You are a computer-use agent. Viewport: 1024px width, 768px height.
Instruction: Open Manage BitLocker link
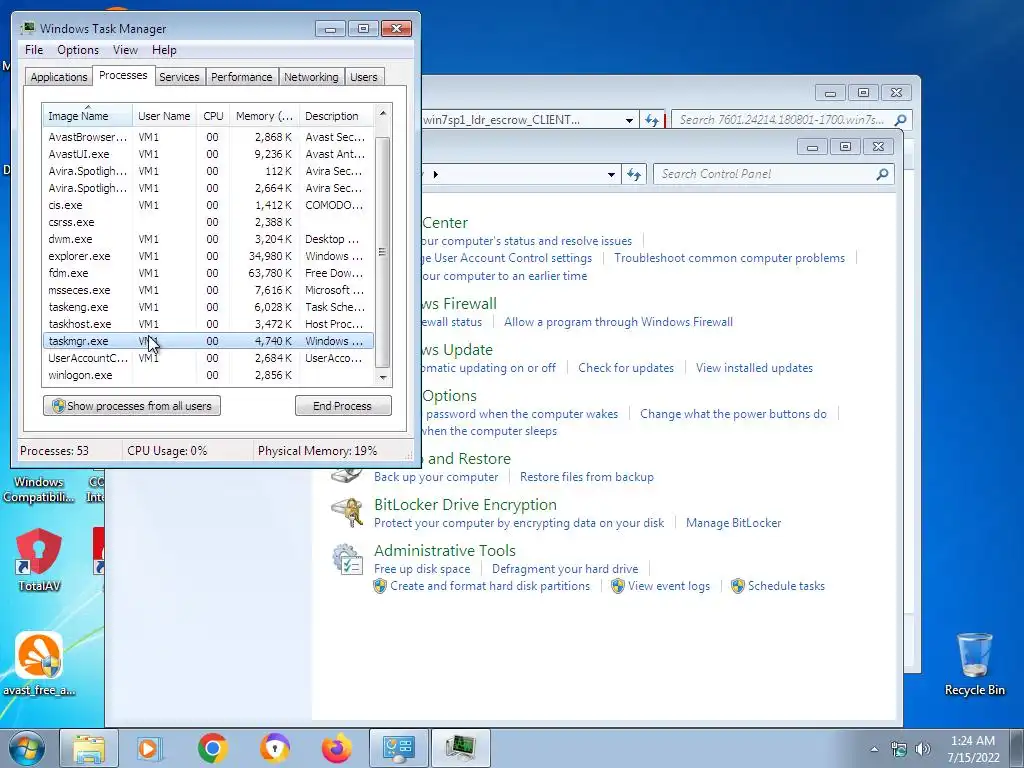click(x=733, y=523)
